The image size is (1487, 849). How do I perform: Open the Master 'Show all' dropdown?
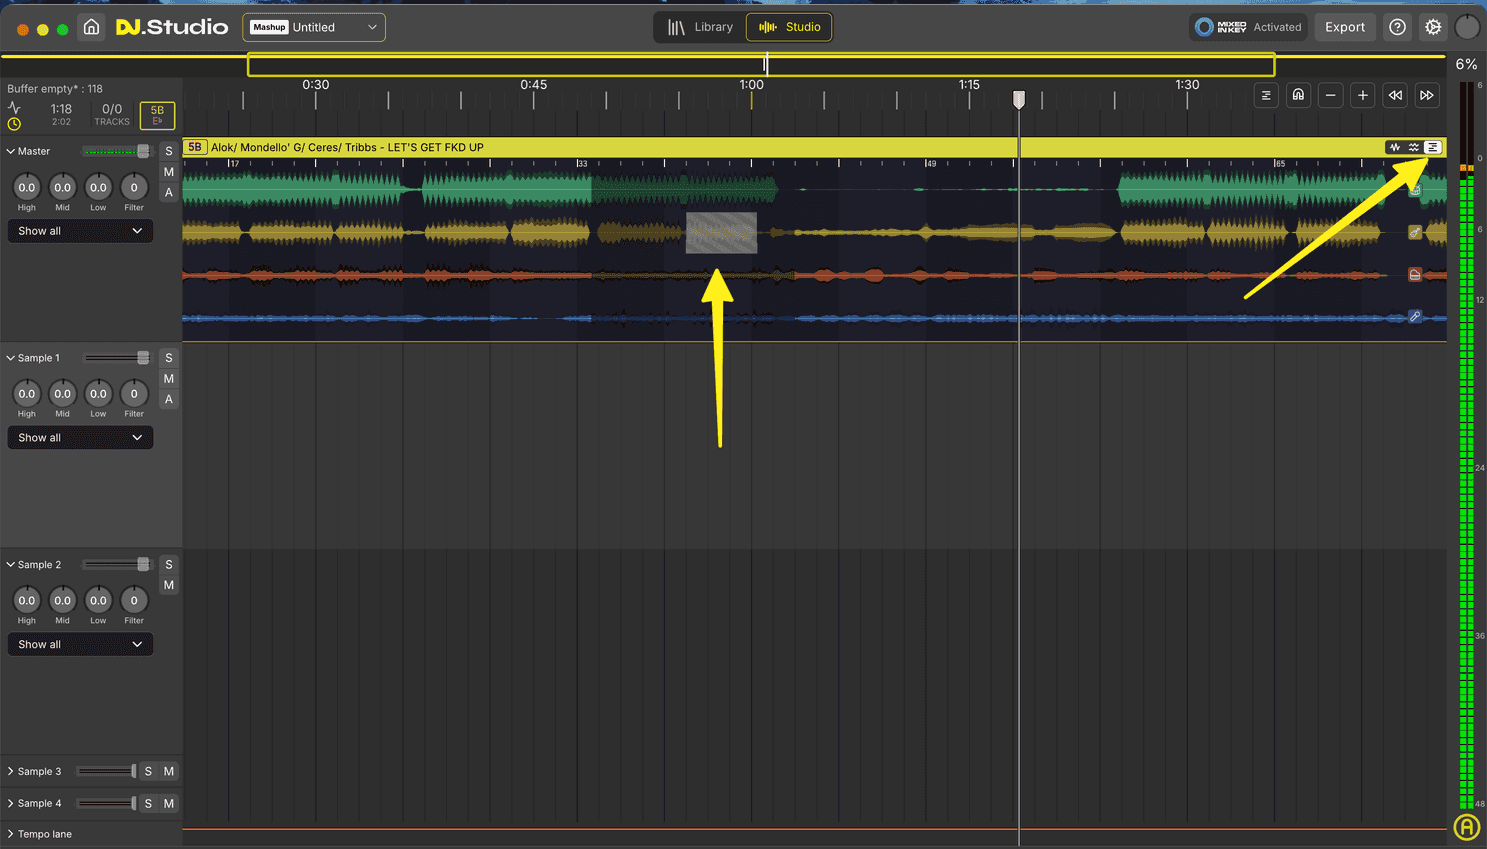80,231
